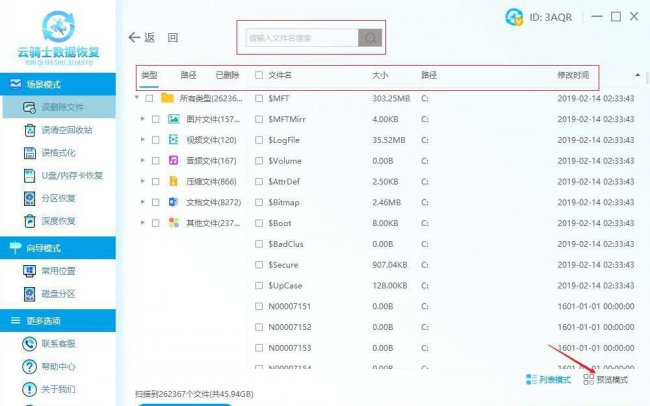Switch to 列表模式 list view

548,379
